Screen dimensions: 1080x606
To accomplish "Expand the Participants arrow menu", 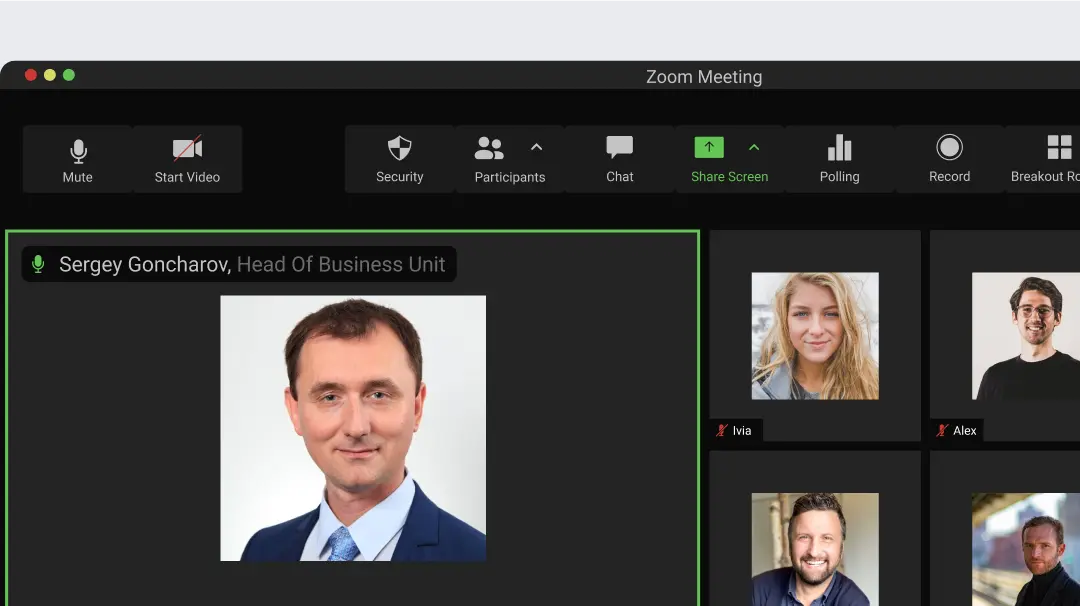I will [x=537, y=148].
